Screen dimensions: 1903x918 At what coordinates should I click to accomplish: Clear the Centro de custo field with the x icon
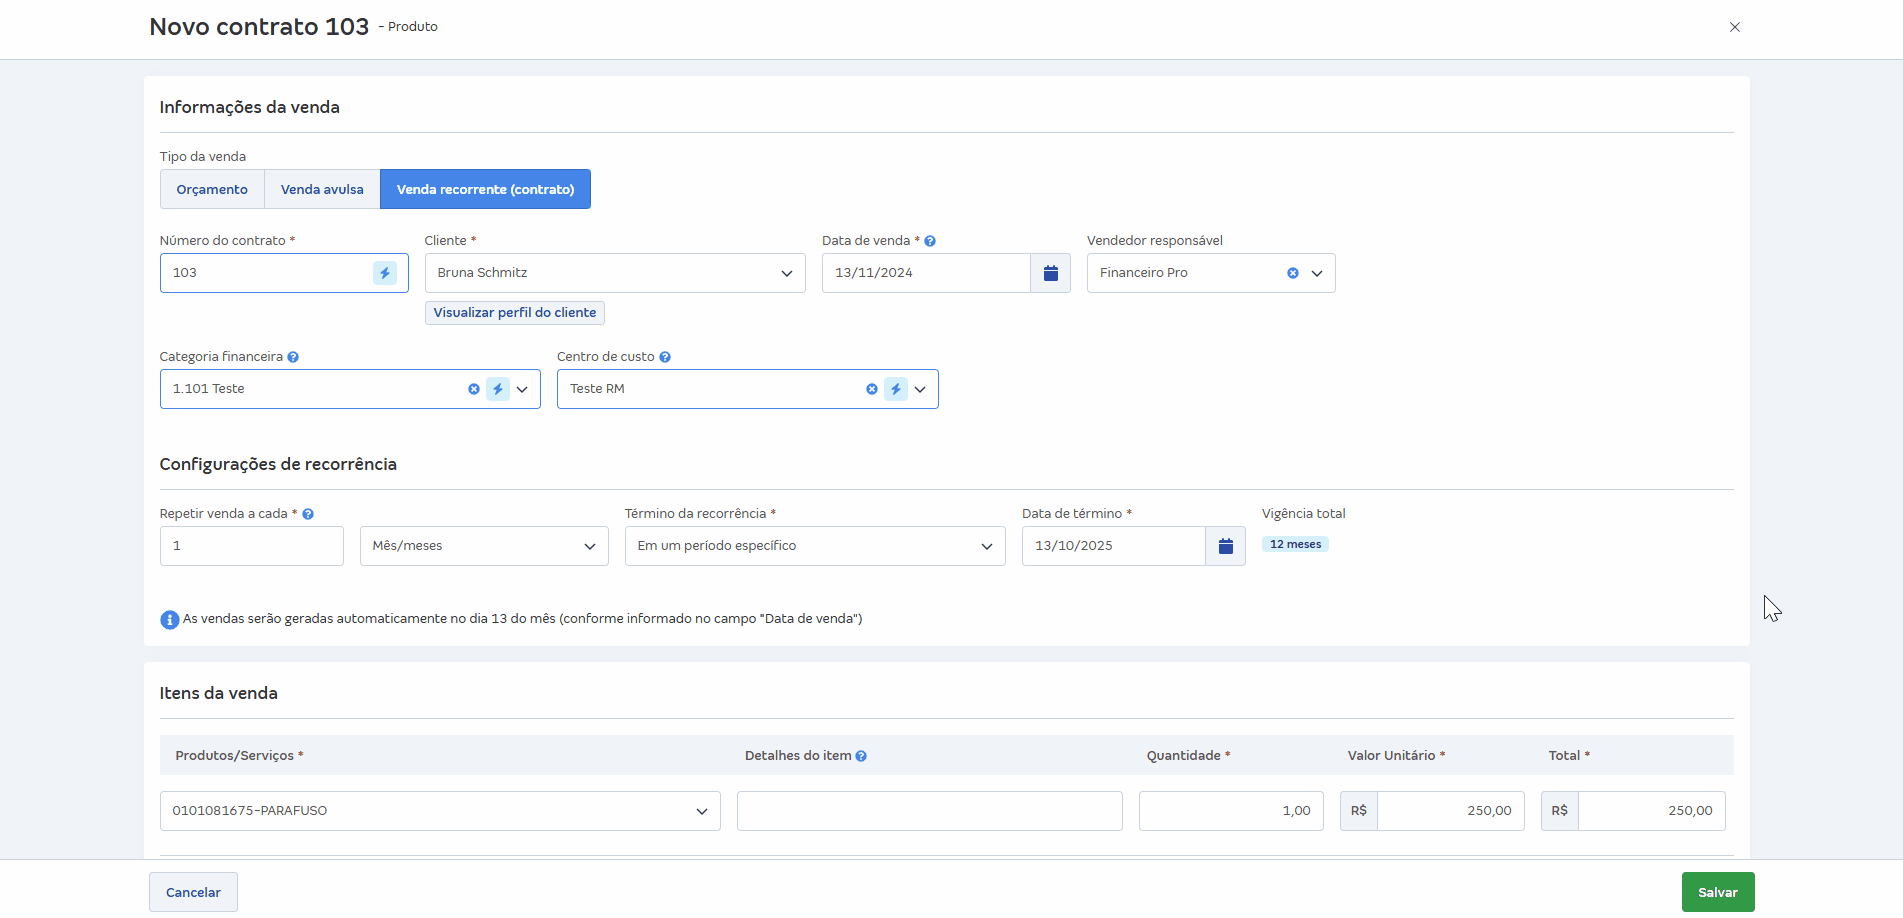click(x=871, y=389)
